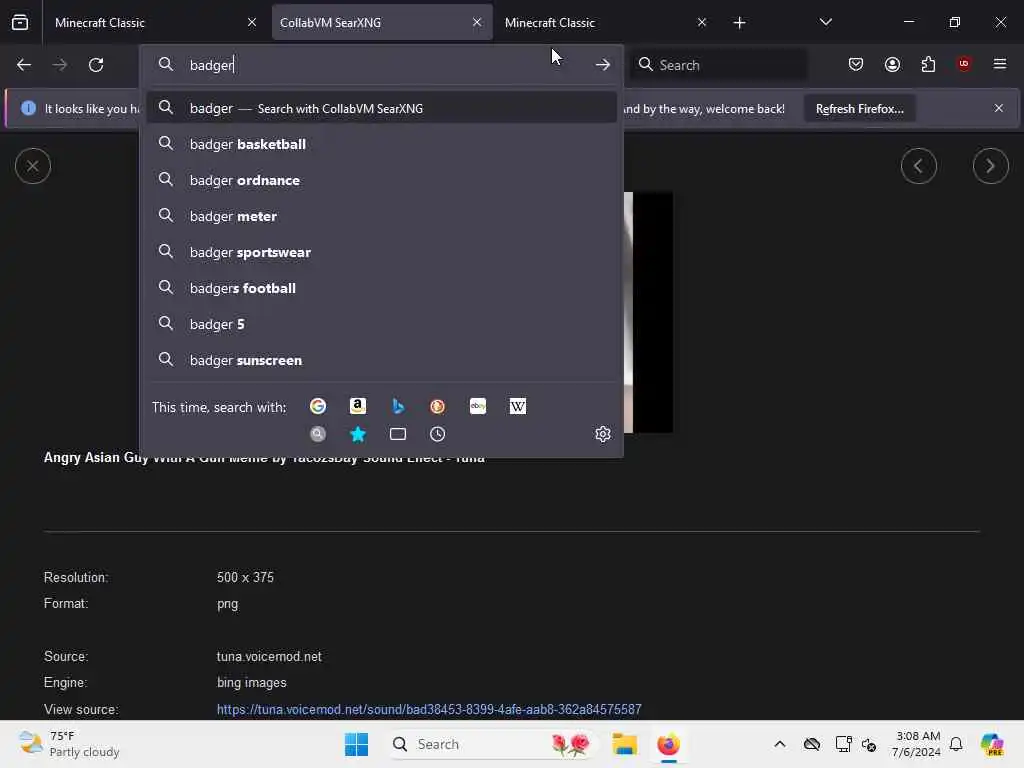Select 'badger 5' suggestion
Viewport: 1024px width, 768px height.
click(382, 324)
